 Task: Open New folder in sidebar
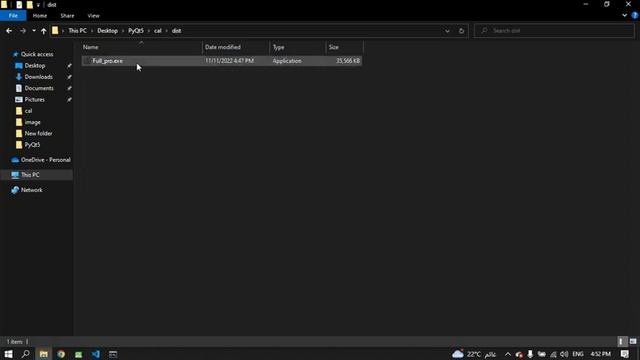click(38, 133)
